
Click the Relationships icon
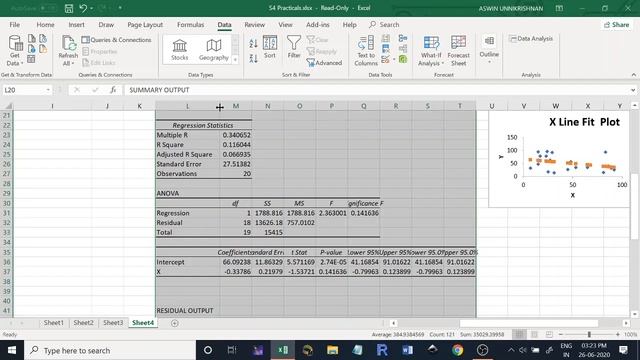click(x=403, y=49)
